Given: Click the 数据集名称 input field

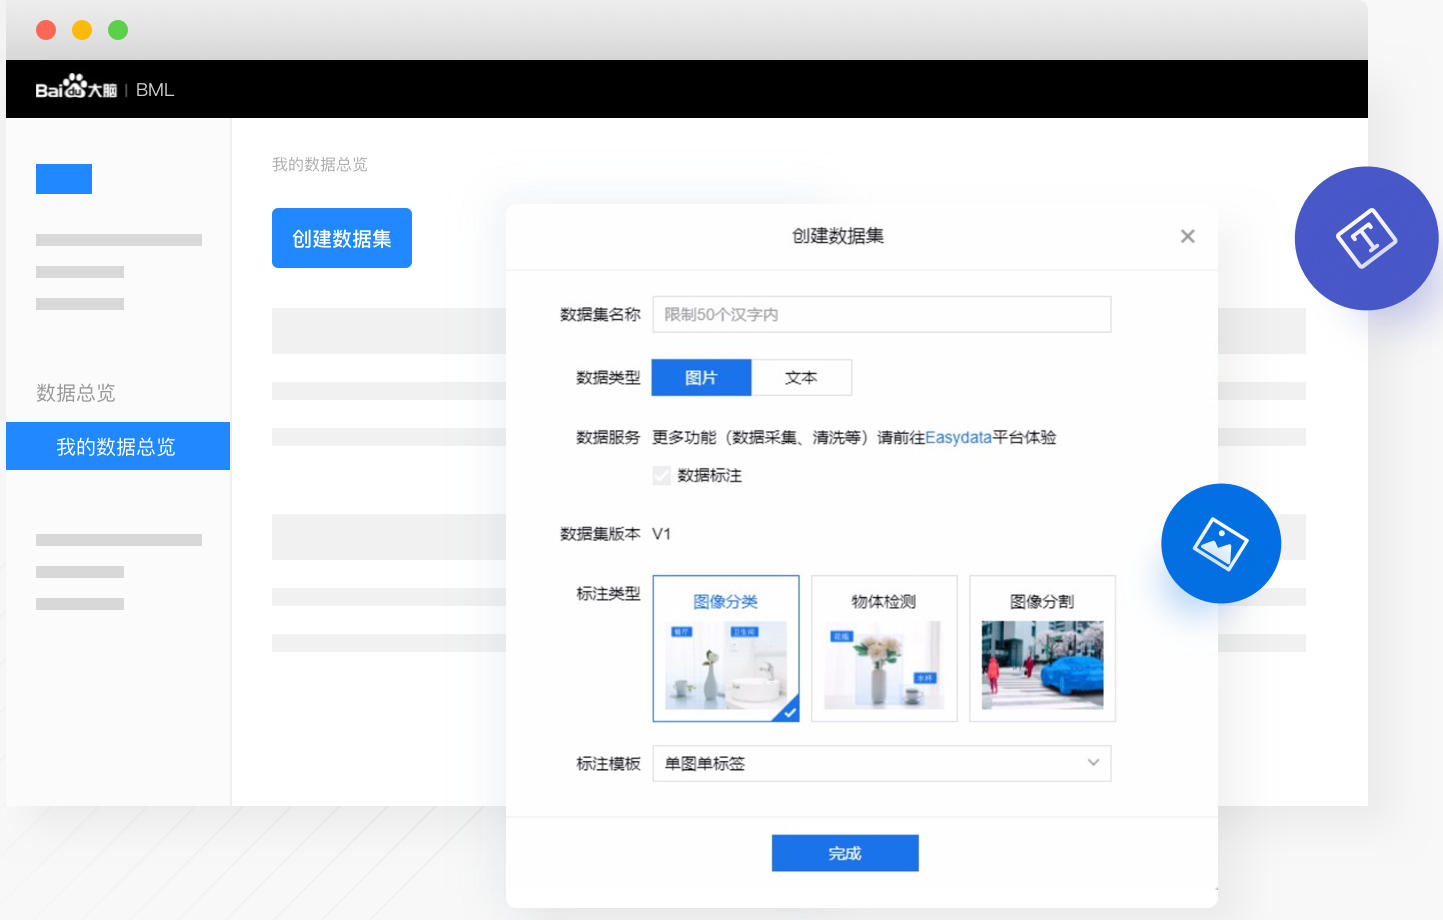Looking at the screenshot, I should point(881,314).
